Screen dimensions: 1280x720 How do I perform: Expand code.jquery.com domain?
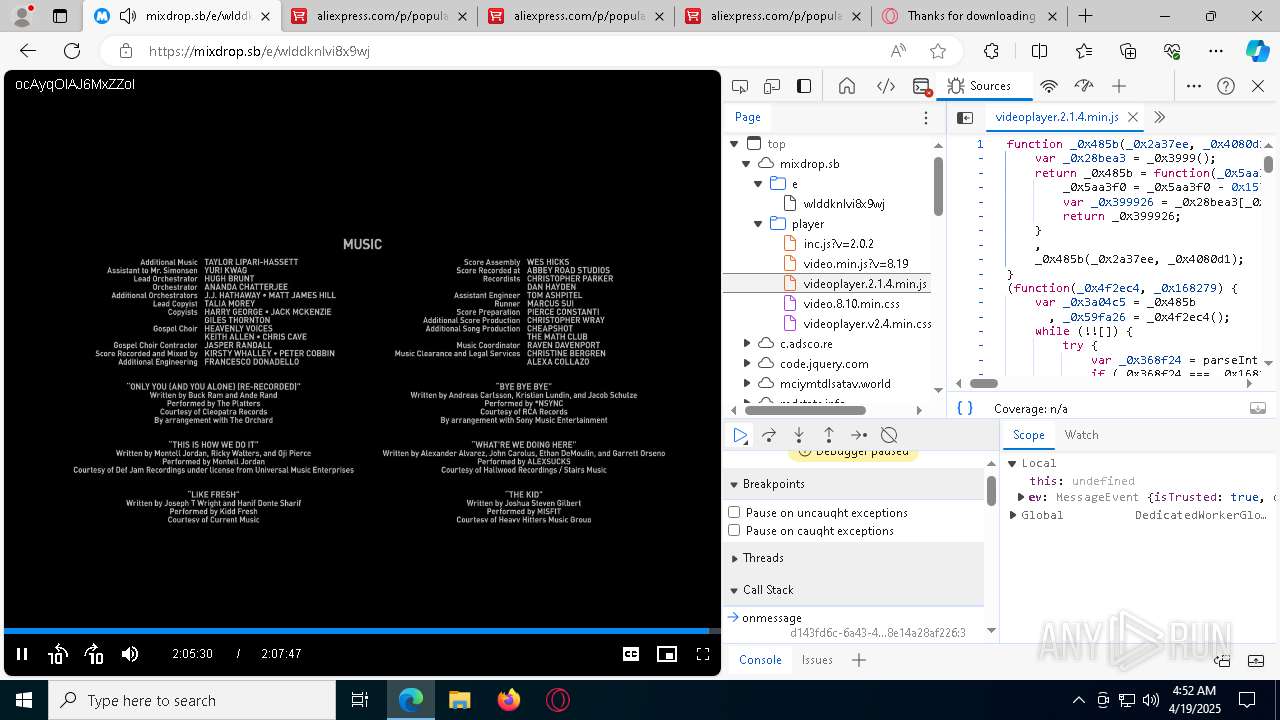(746, 363)
